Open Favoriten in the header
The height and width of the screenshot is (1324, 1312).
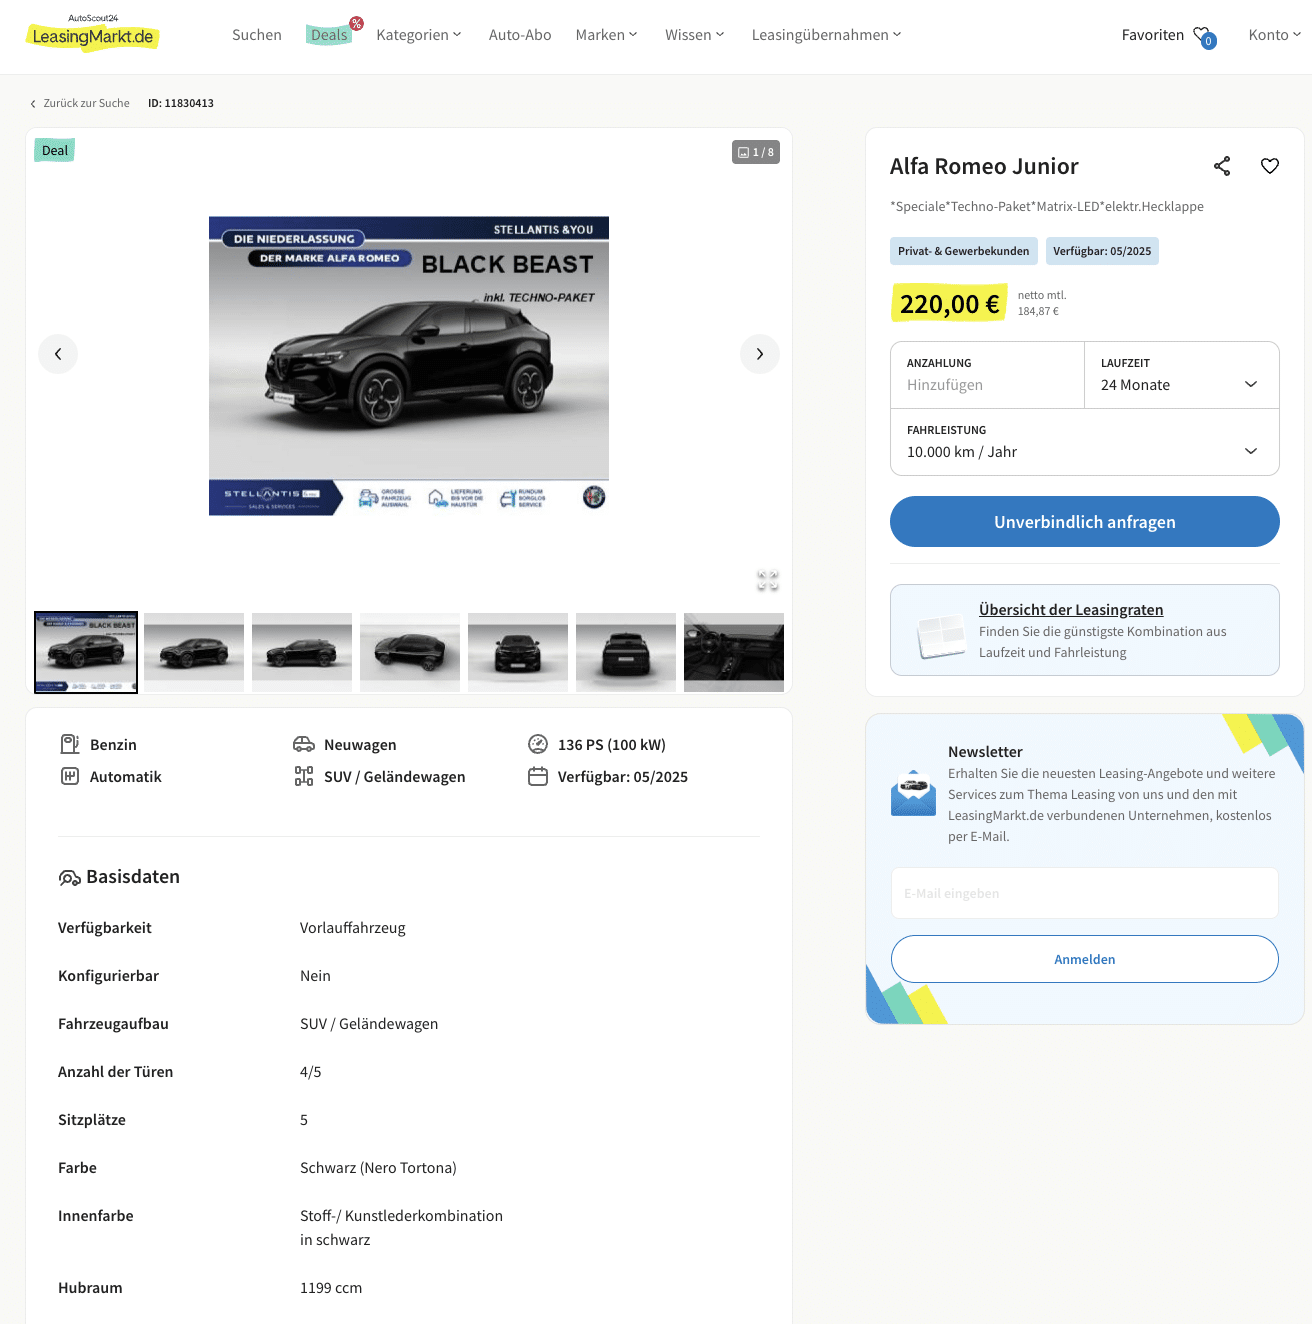pos(1153,35)
